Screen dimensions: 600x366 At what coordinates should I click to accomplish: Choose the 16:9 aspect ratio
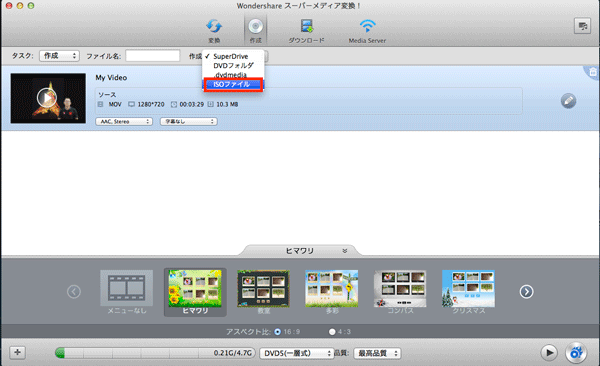click(x=277, y=332)
